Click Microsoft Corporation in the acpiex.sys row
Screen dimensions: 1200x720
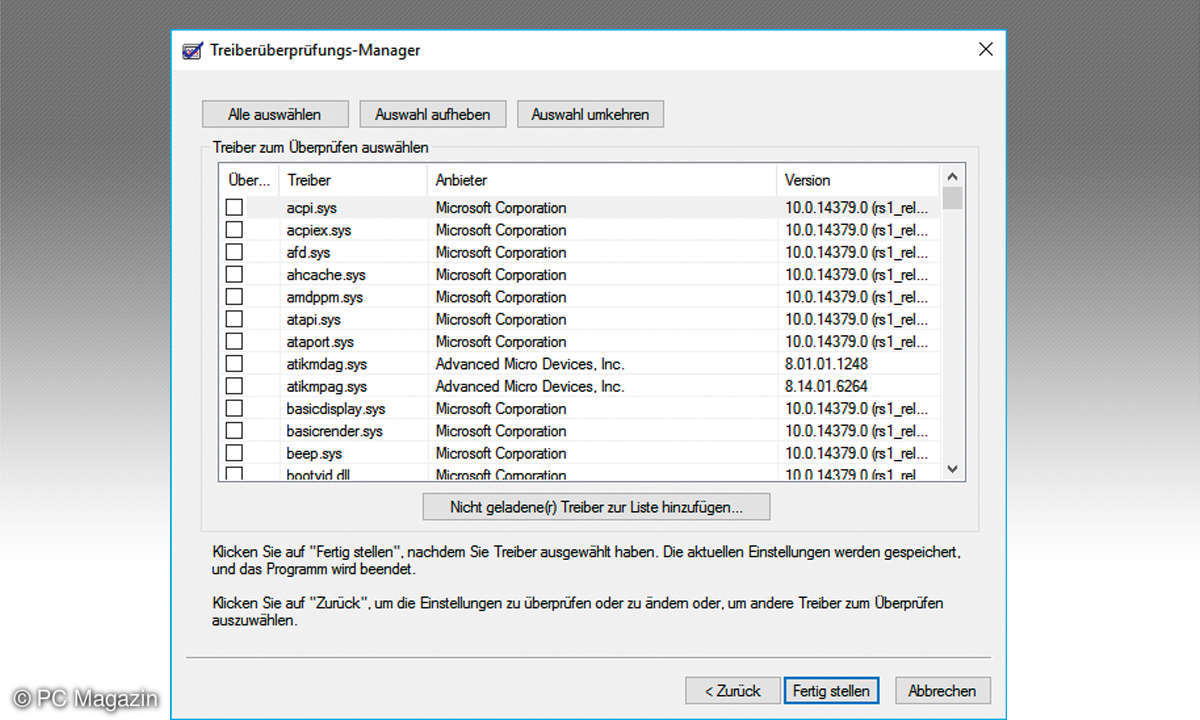click(x=501, y=230)
